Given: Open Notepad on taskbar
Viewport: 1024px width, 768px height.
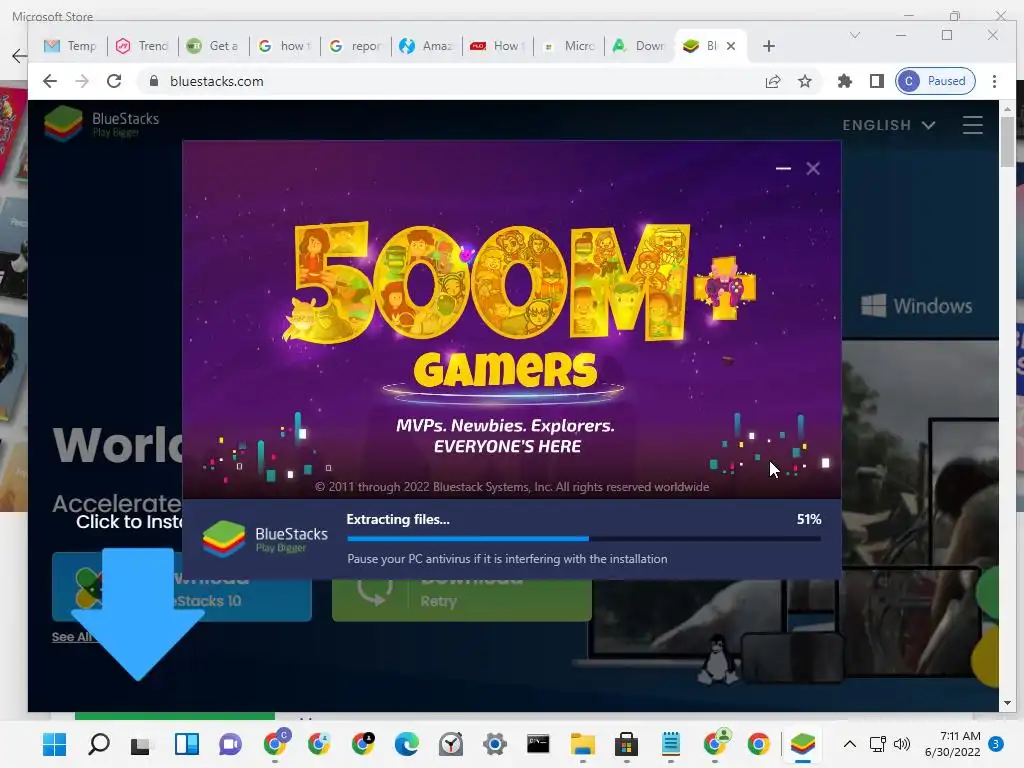Looking at the screenshot, I should pos(671,744).
